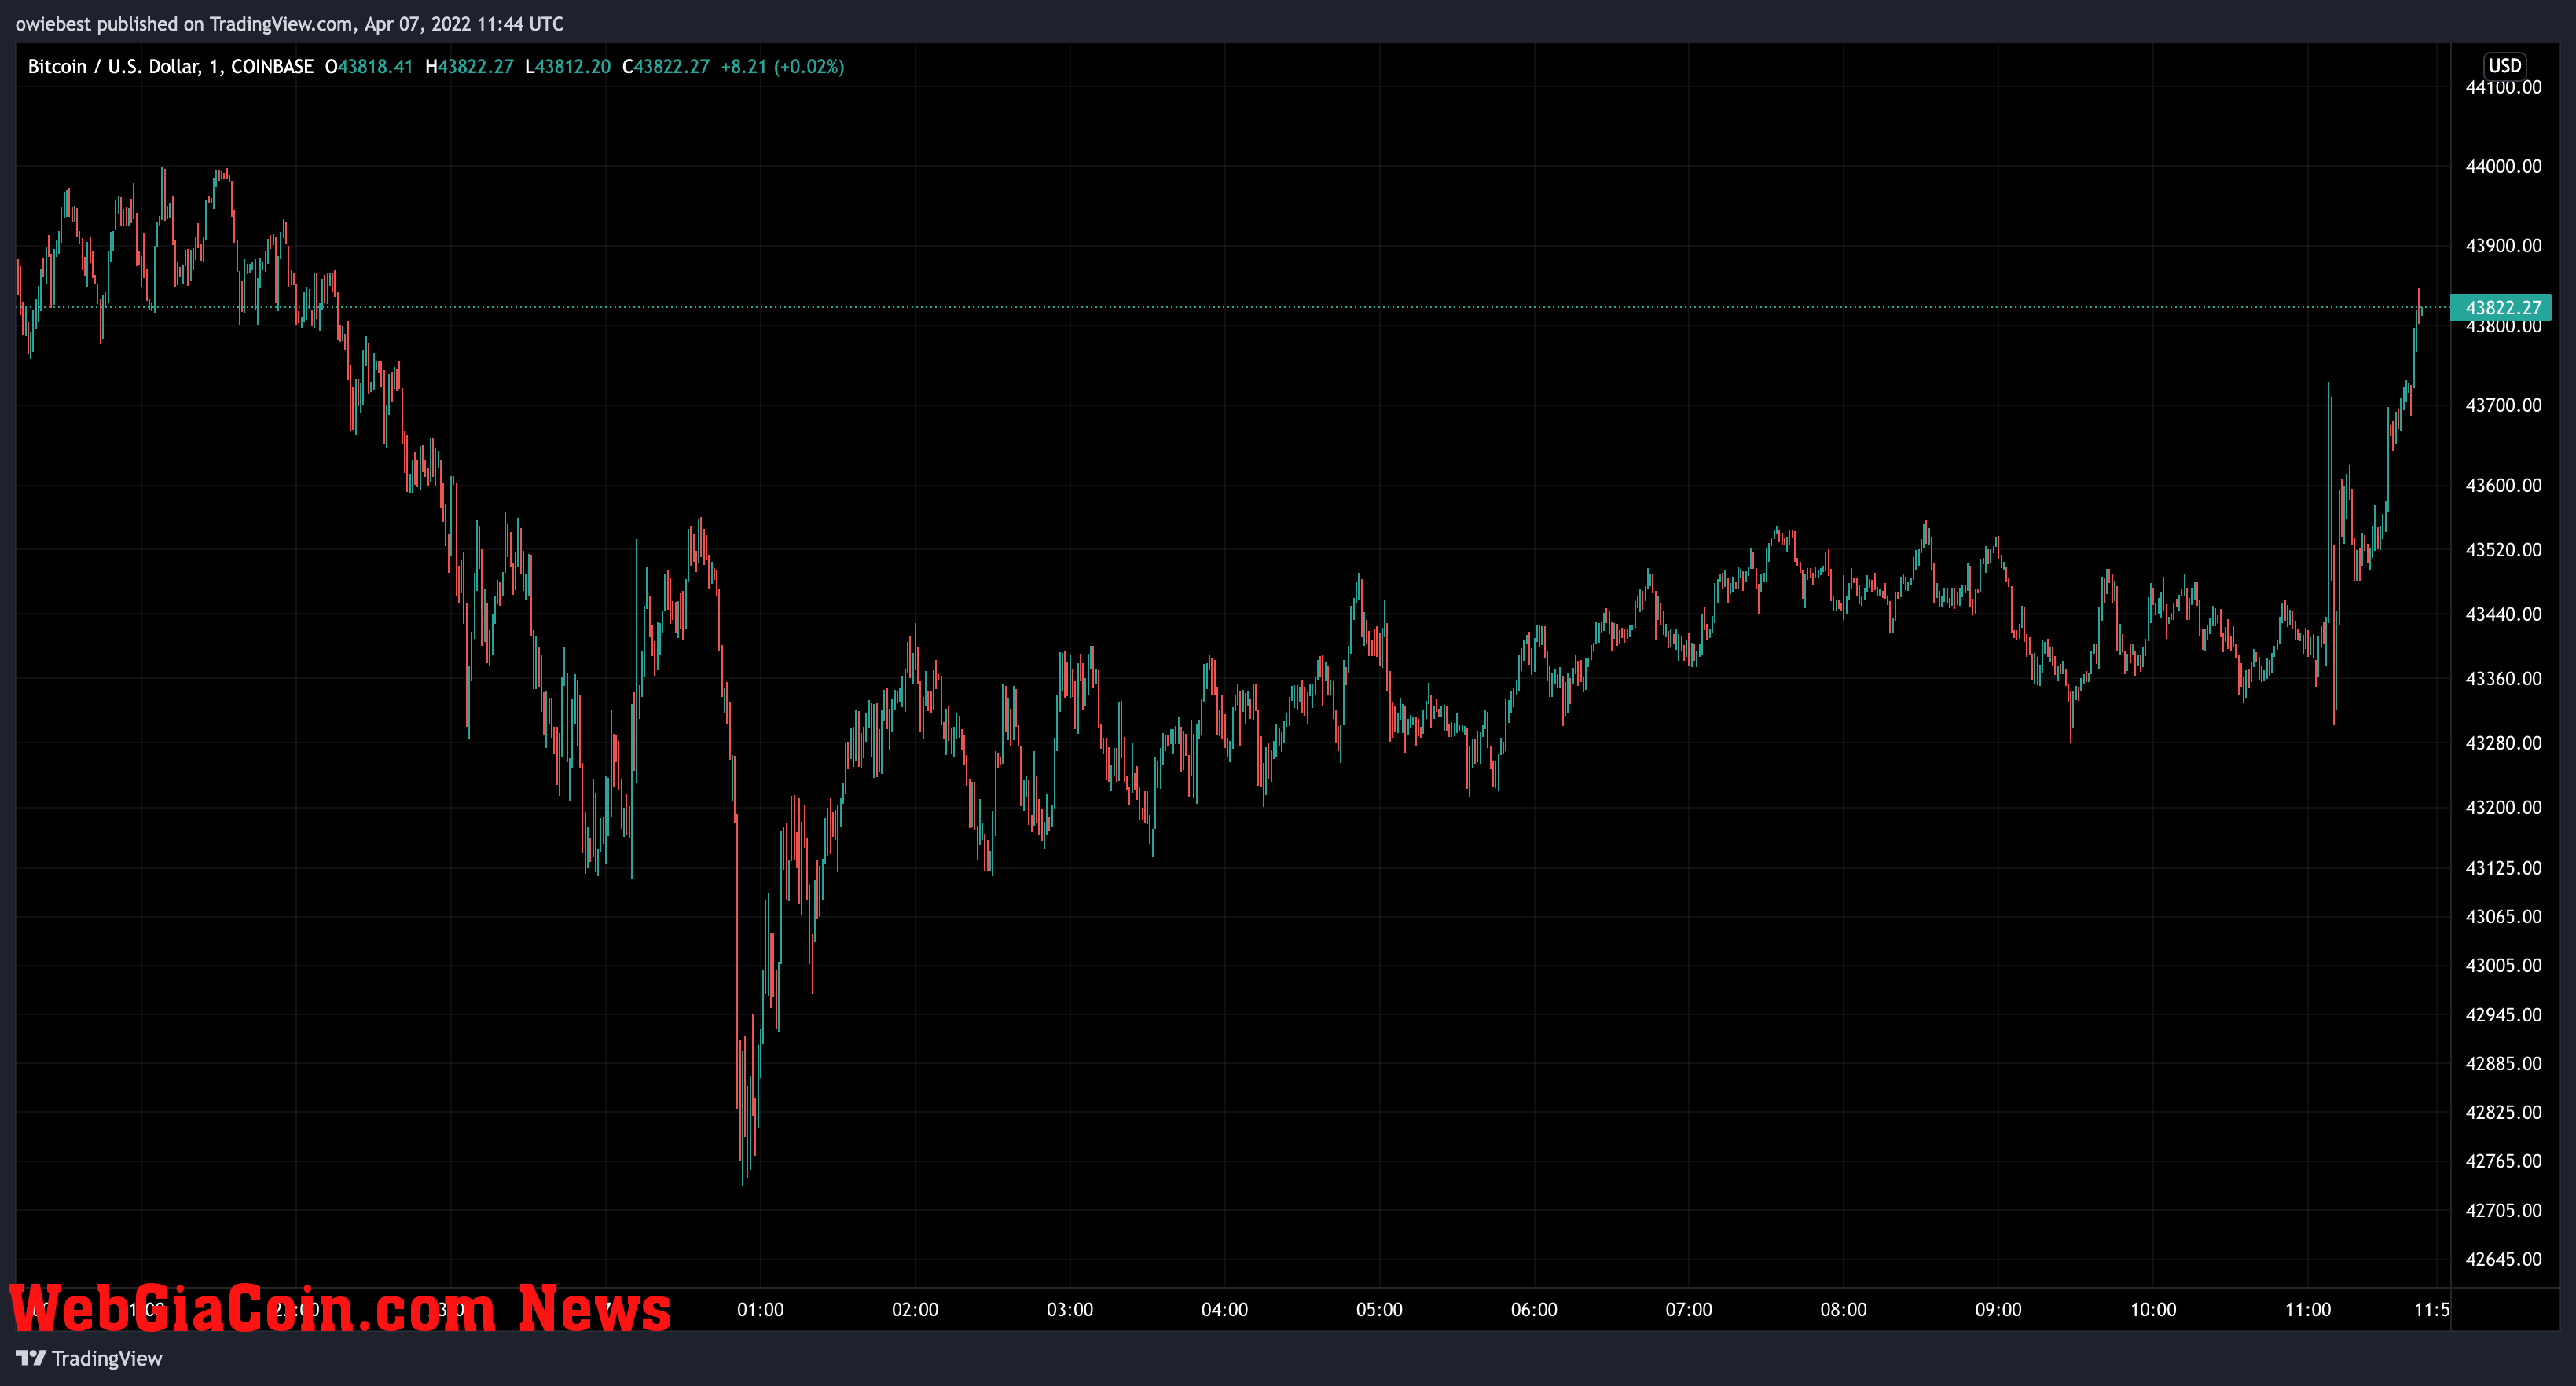Click the 09:00 time axis label
Viewport: 2576px width, 1386px height.
click(x=1998, y=1309)
